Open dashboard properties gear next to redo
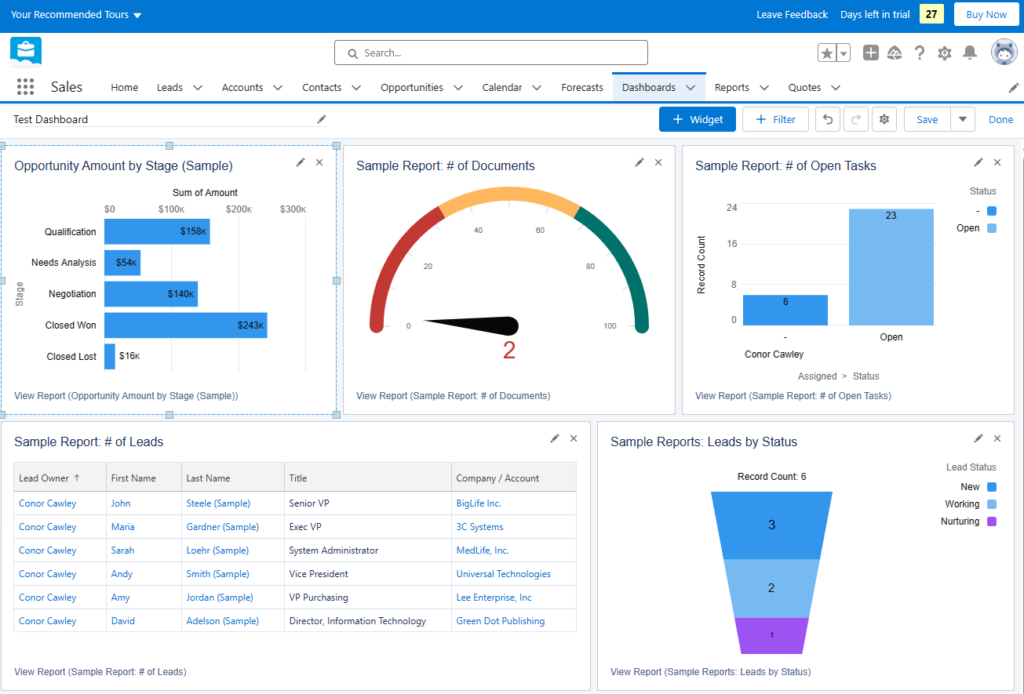The image size is (1024, 694). coord(884,118)
